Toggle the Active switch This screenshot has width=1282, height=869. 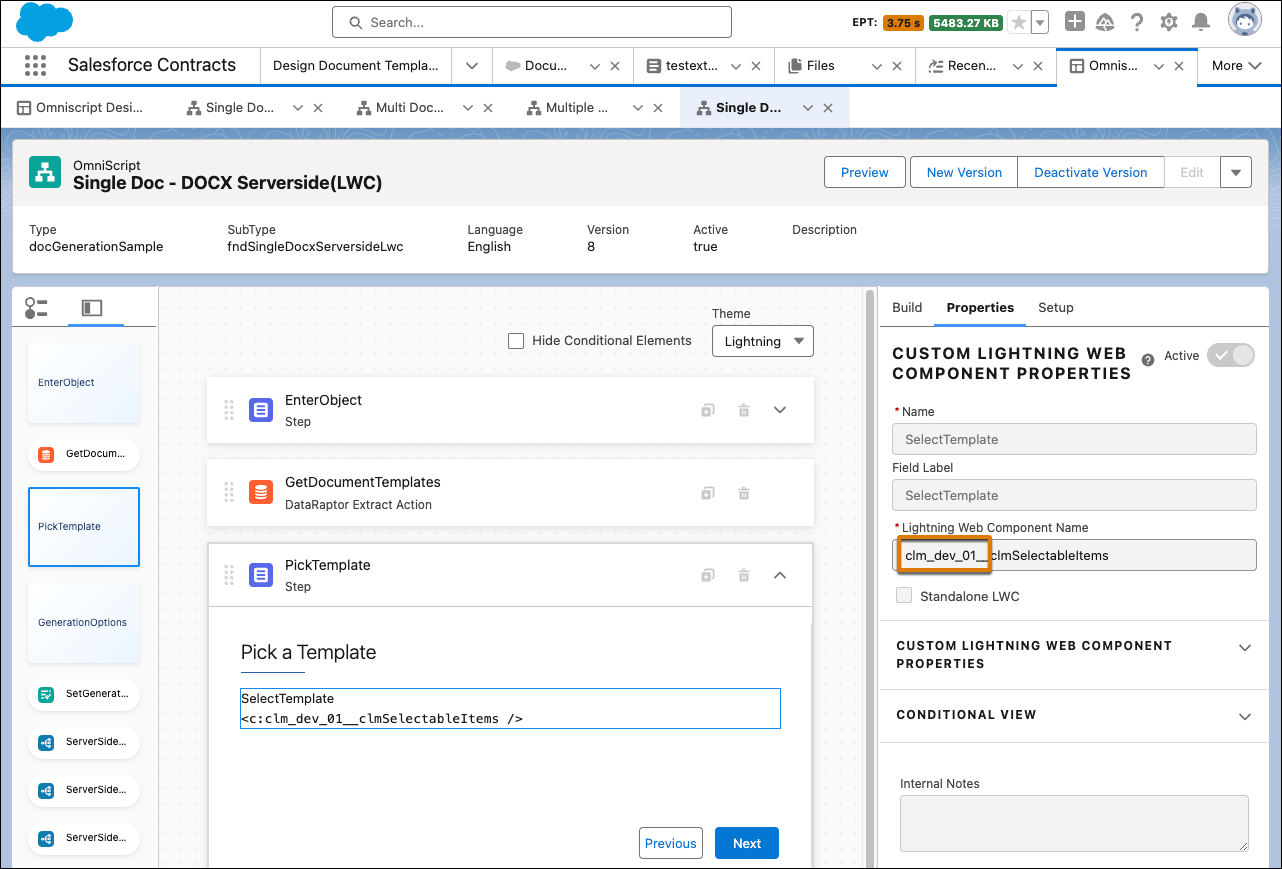[1231, 356]
